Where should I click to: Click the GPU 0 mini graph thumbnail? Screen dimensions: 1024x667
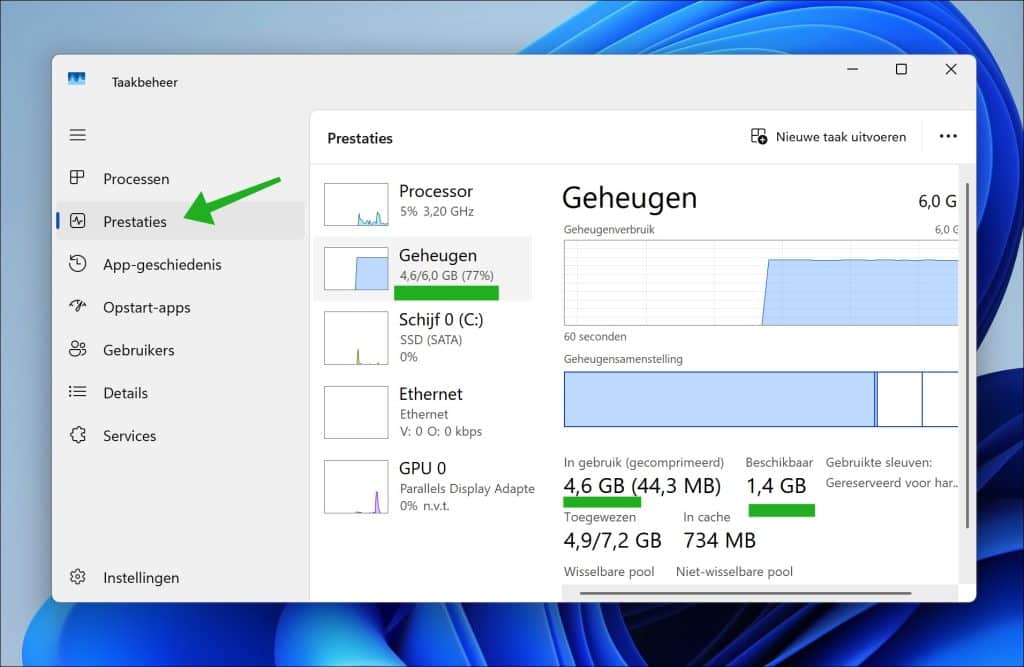pyautogui.click(x=356, y=487)
